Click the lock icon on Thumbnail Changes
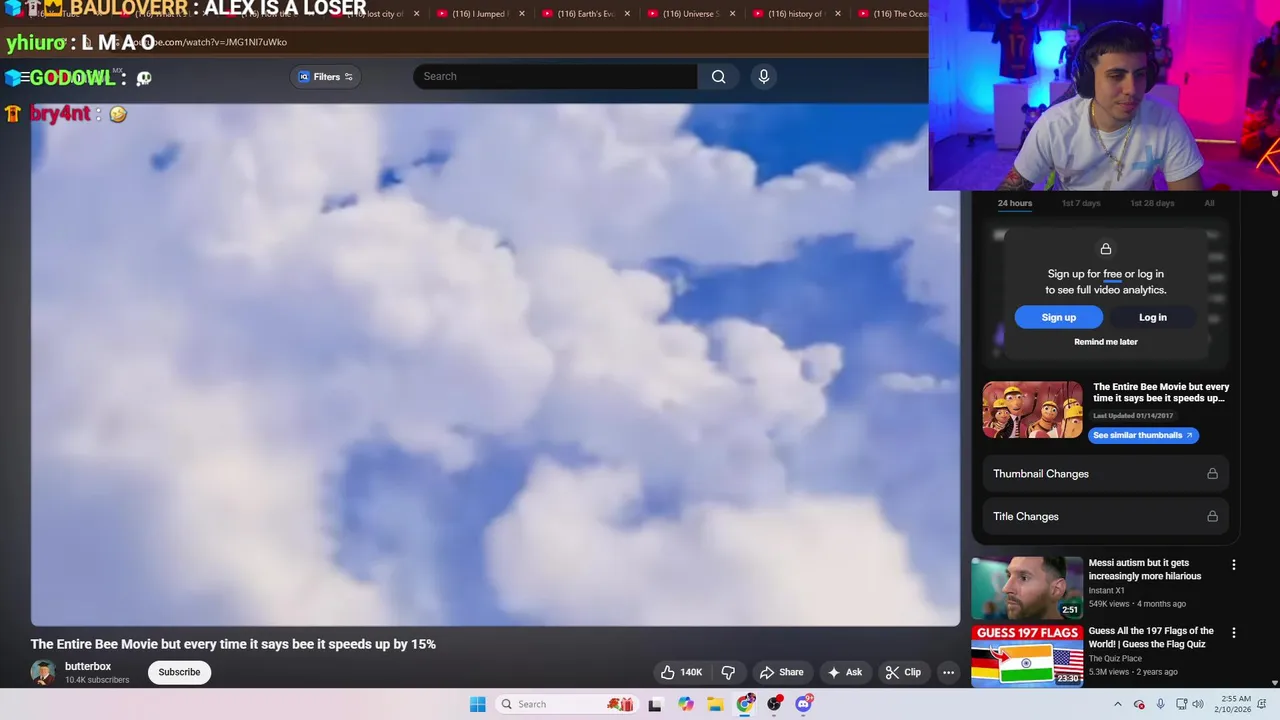1280x720 pixels. pos(1212,474)
